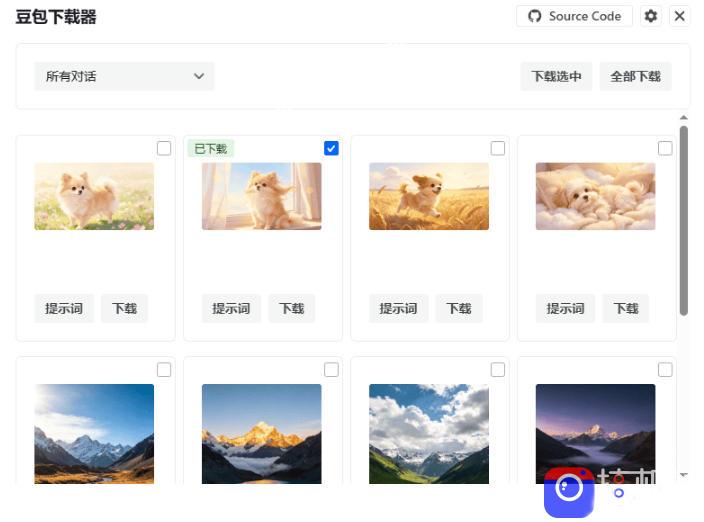Open settings via the gear icon
Screen dimensions: 704x522
[651, 17]
